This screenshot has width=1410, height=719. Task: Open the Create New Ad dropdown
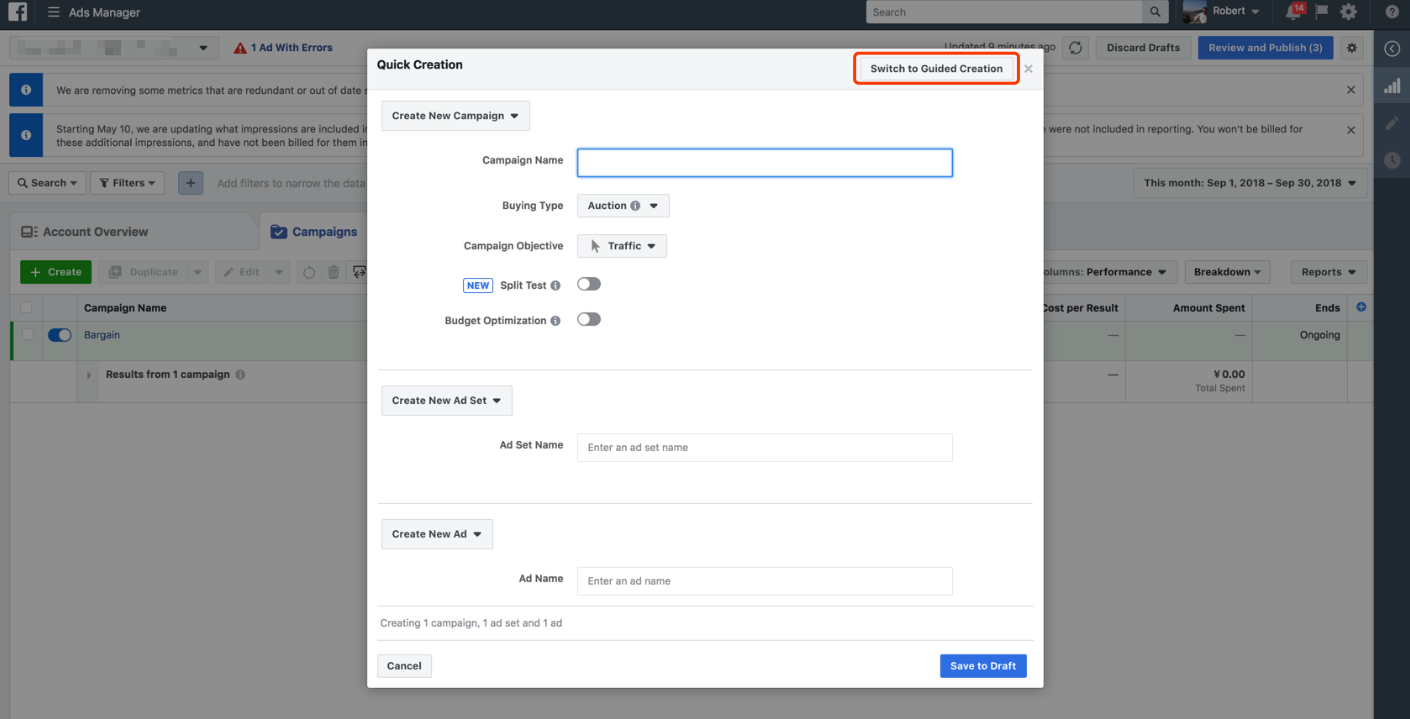coord(437,534)
